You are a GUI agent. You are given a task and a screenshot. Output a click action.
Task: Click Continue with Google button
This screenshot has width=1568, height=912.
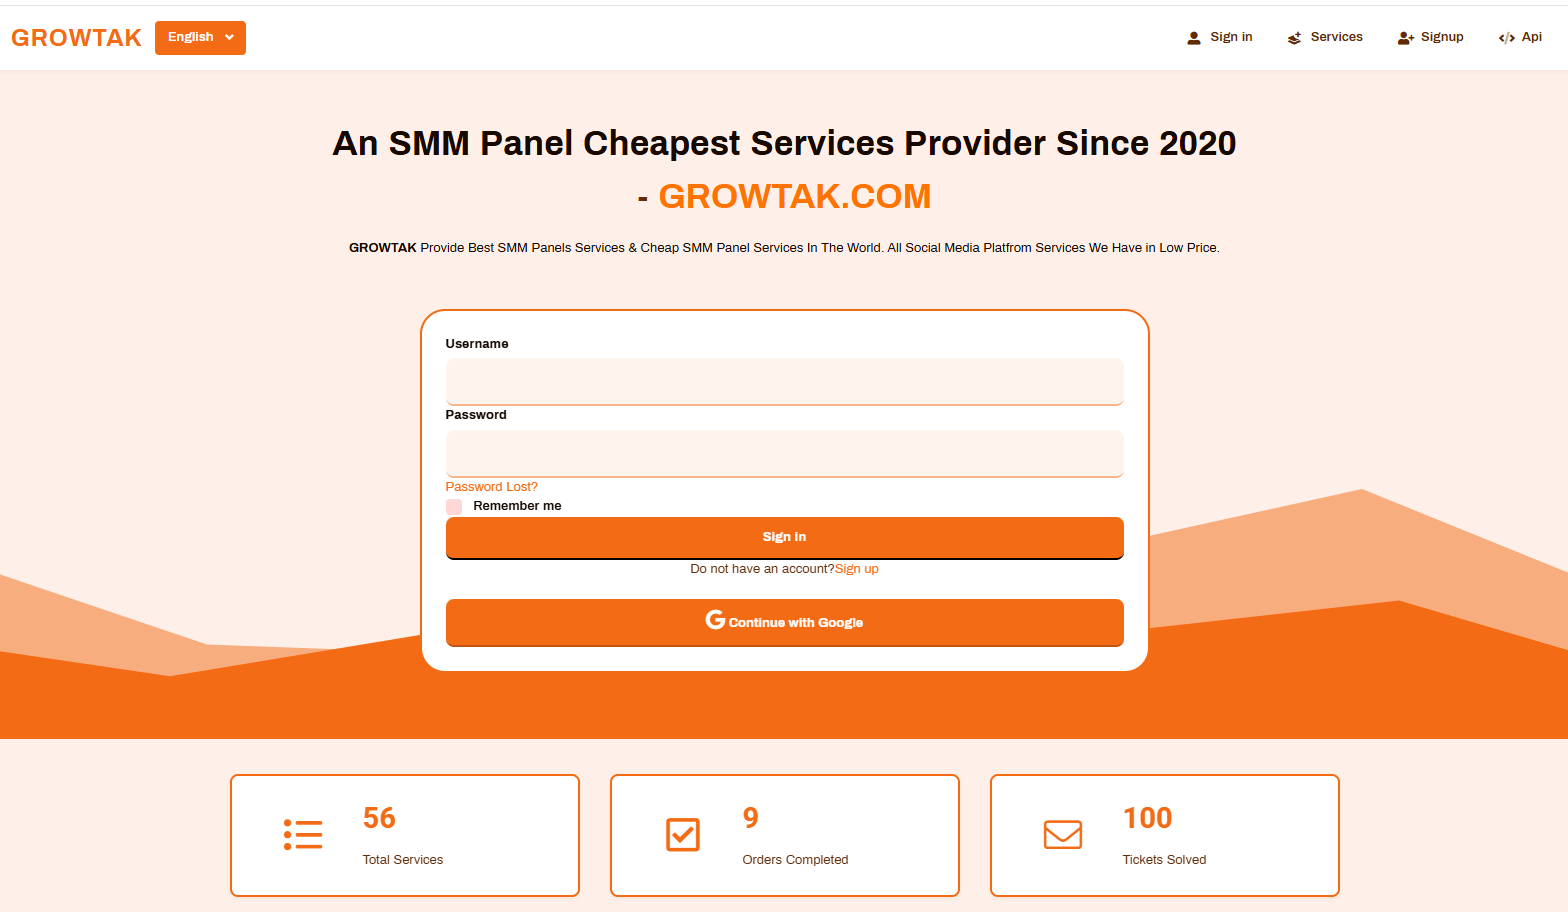point(784,622)
